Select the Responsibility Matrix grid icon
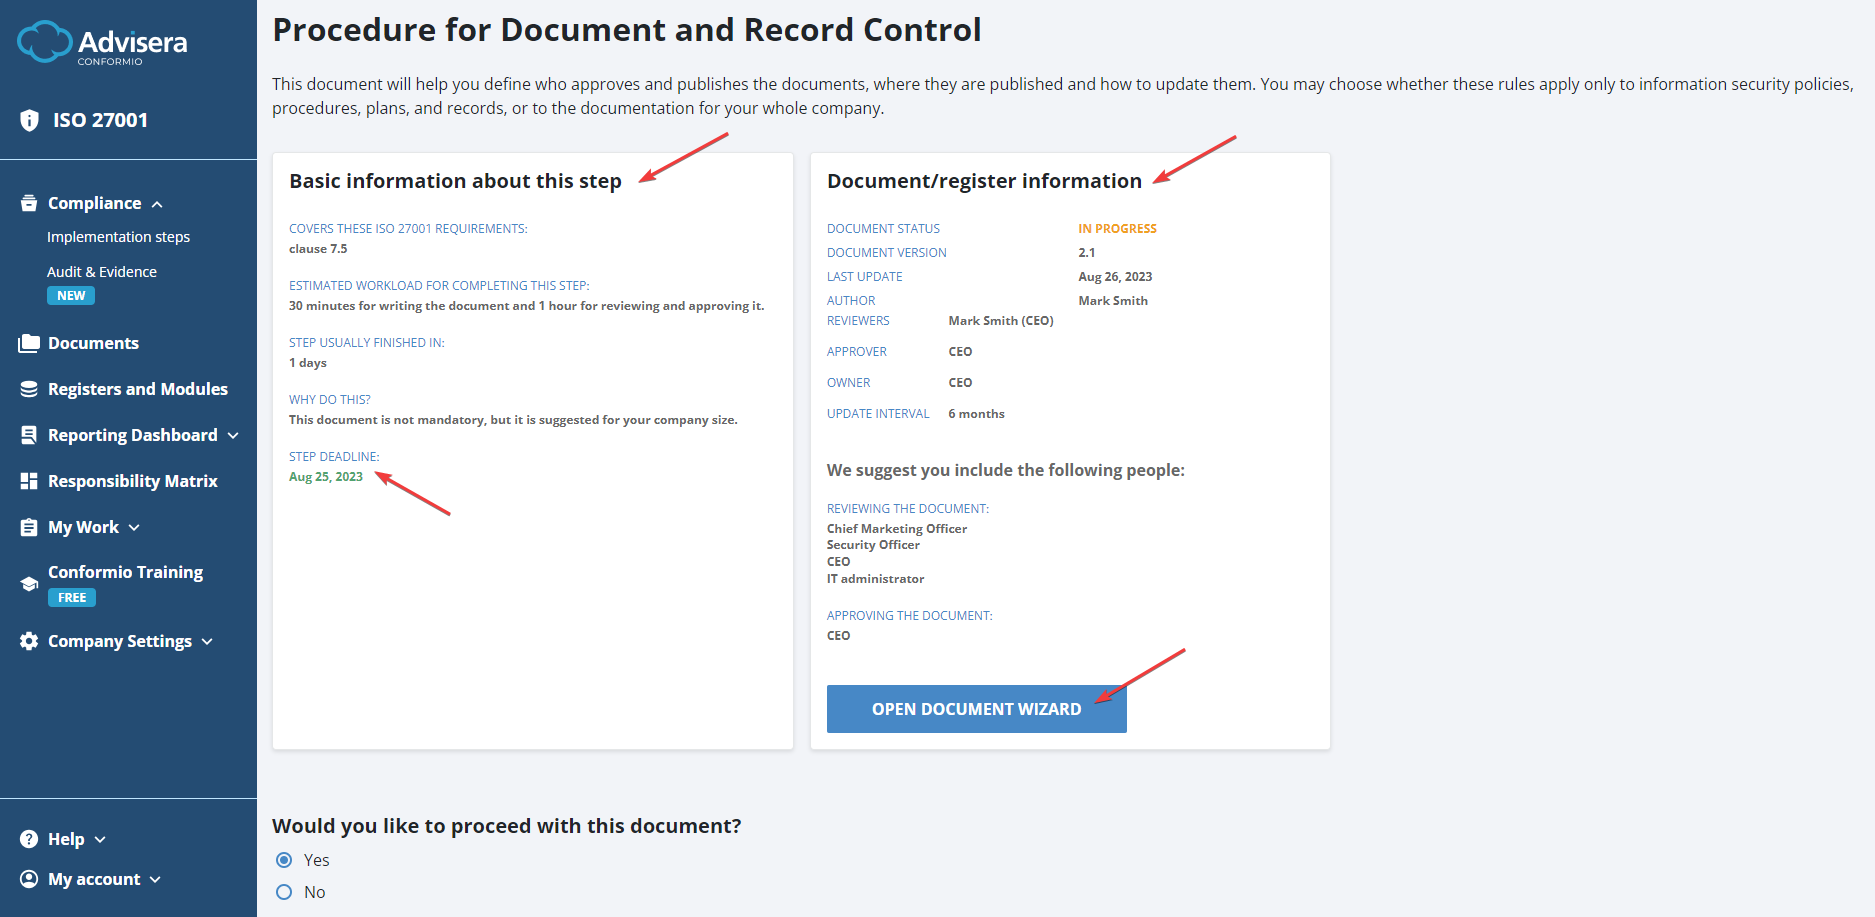This screenshot has height=917, width=1875. point(29,481)
